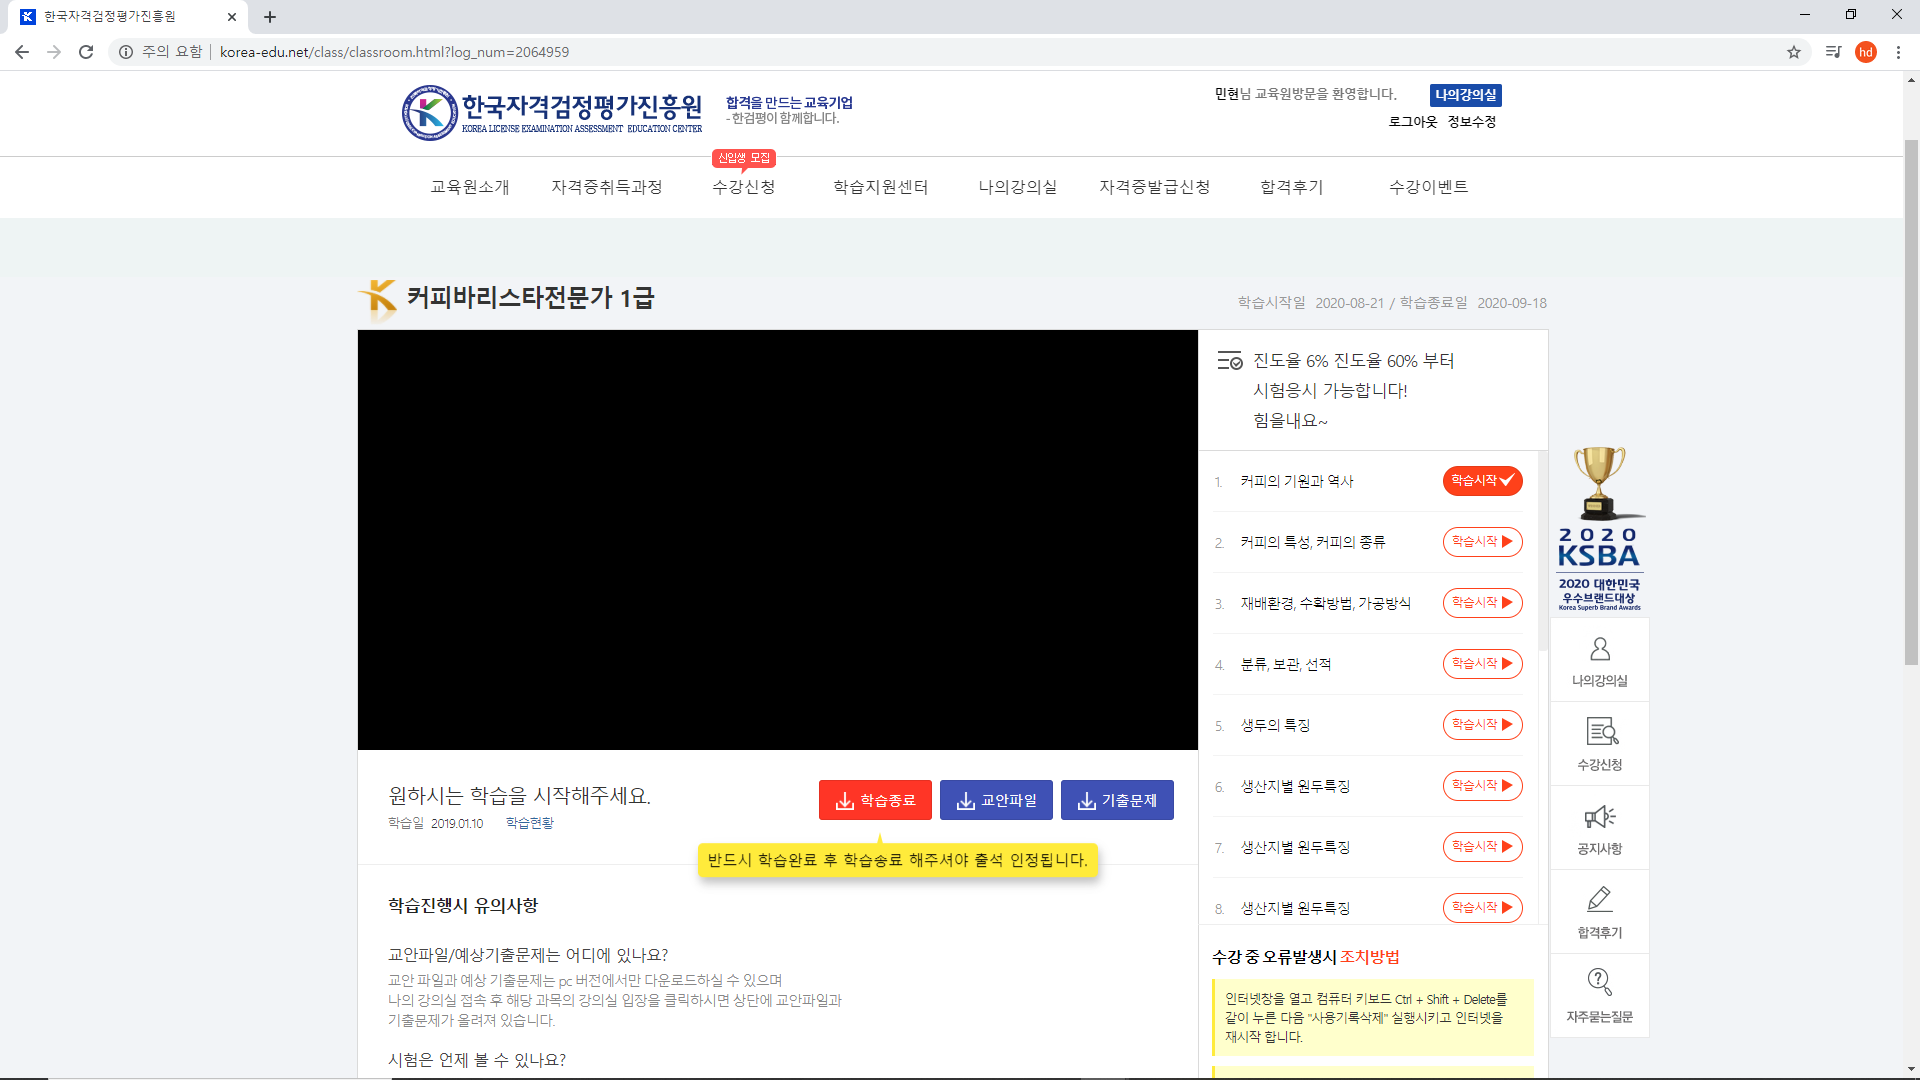Open the 자주묻는질문 magnifier icon
The image size is (1920, 1080).
[1599, 996]
